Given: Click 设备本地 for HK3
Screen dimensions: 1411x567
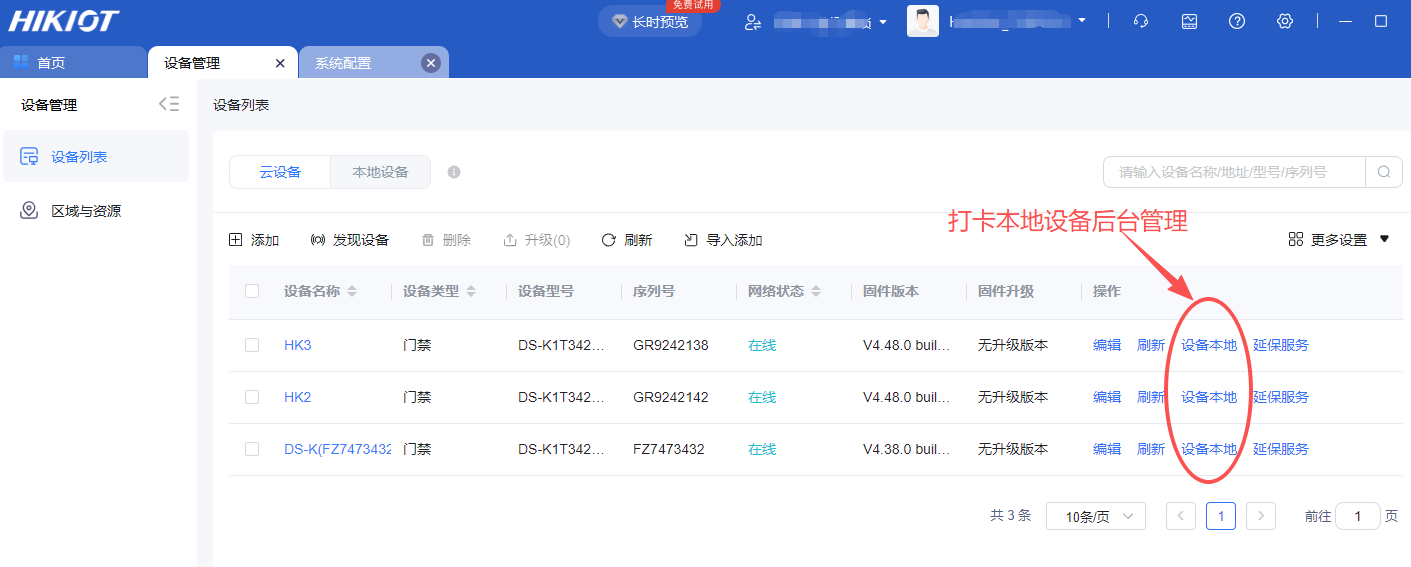Looking at the screenshot, I should point(1209,345).
